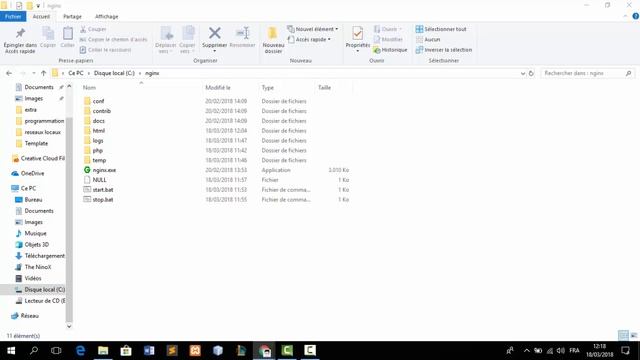Click the Renommer icon
640x360 pixels.
tap(242, 38)
